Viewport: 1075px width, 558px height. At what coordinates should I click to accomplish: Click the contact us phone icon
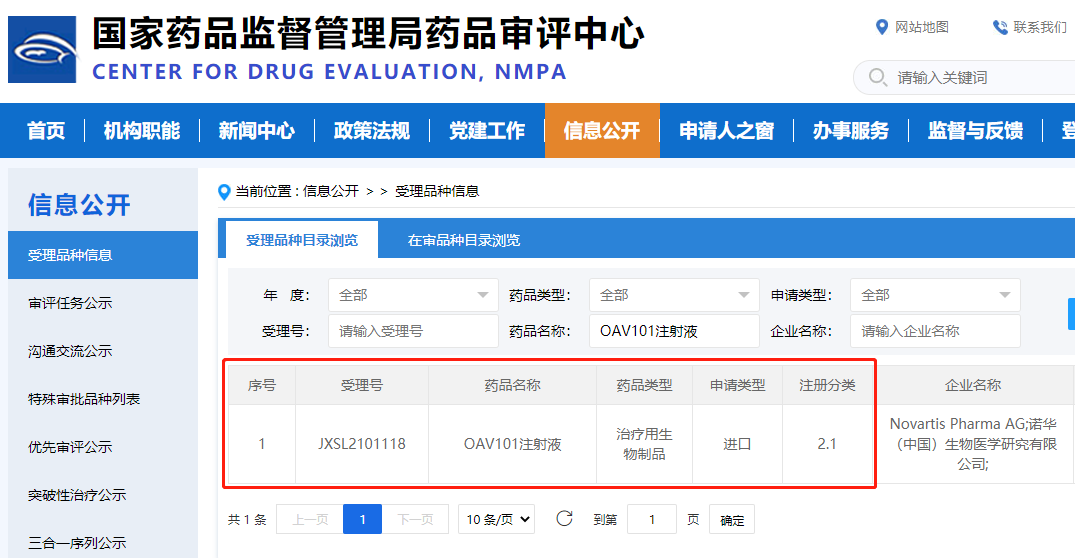pyautogui.click(x=1000, y=27)
